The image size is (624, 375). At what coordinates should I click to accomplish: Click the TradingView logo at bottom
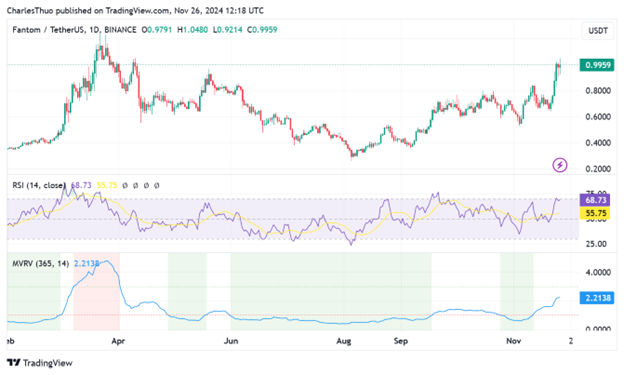[x=40, y=363]
